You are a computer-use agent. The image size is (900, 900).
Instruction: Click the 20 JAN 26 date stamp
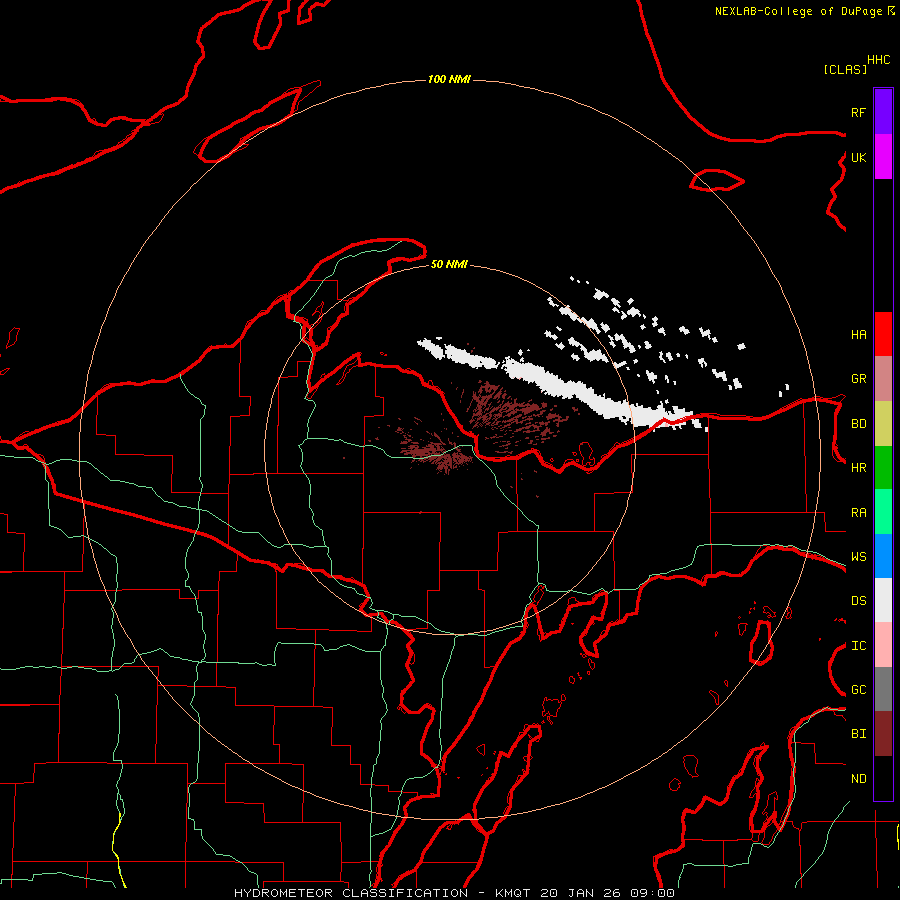point(580,893)
